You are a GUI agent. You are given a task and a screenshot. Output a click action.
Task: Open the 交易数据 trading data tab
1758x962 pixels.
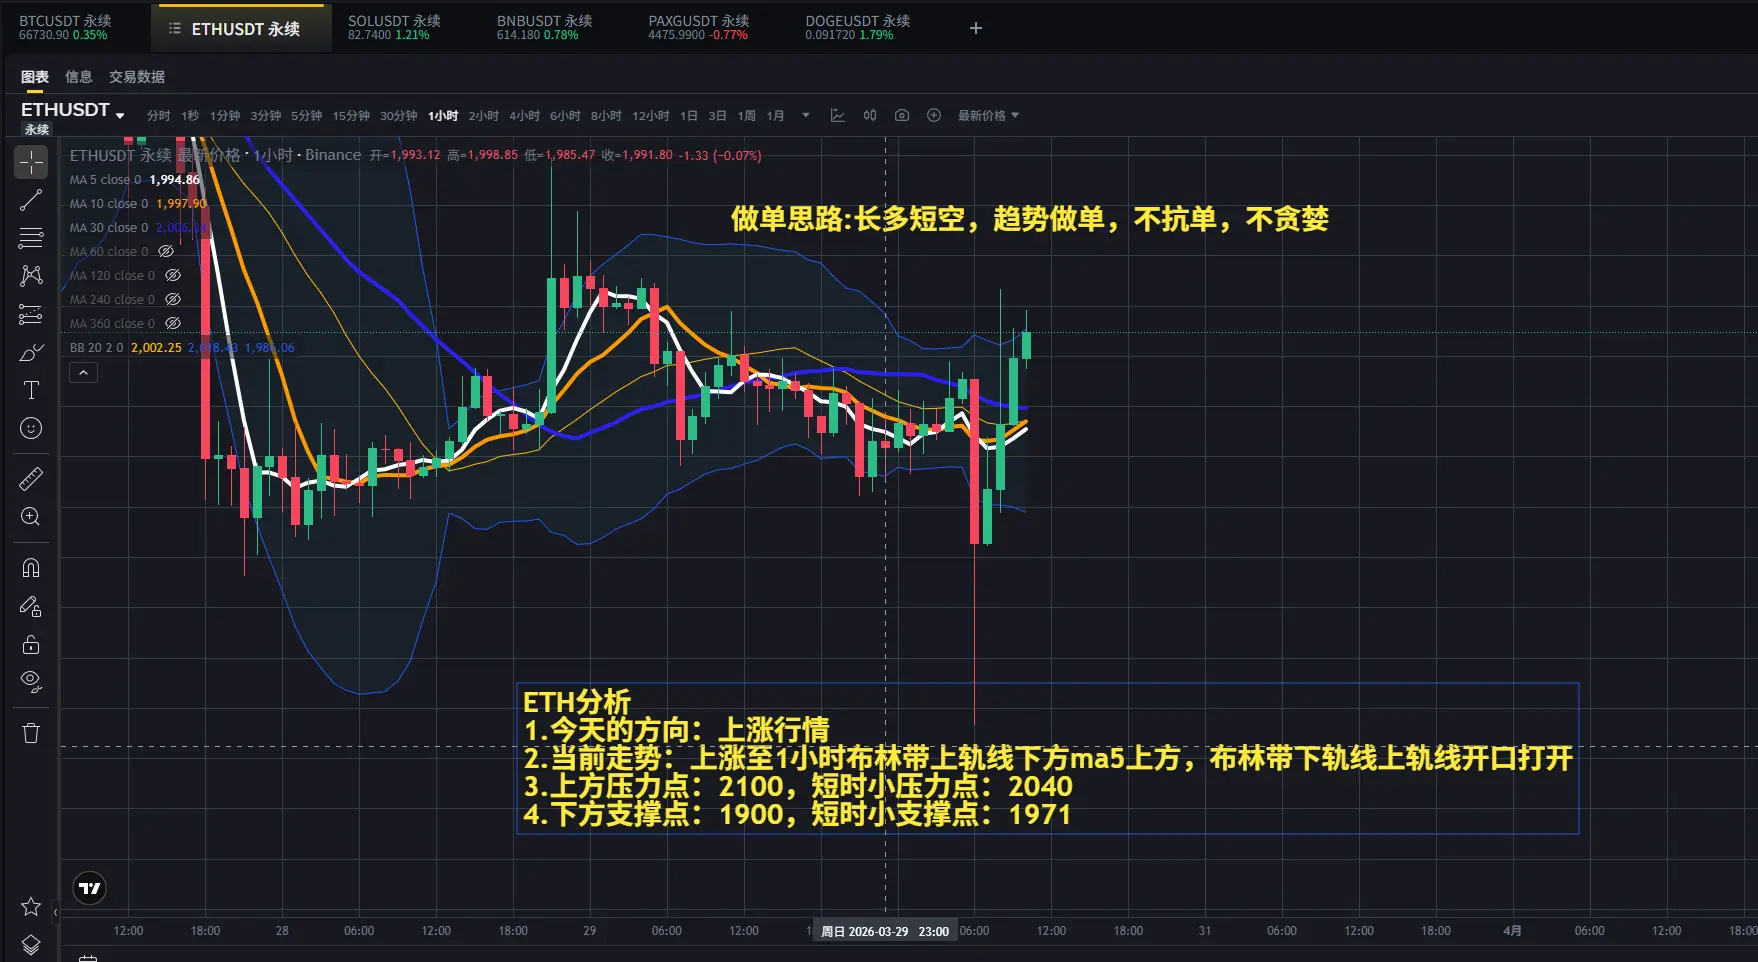(137, 77)
